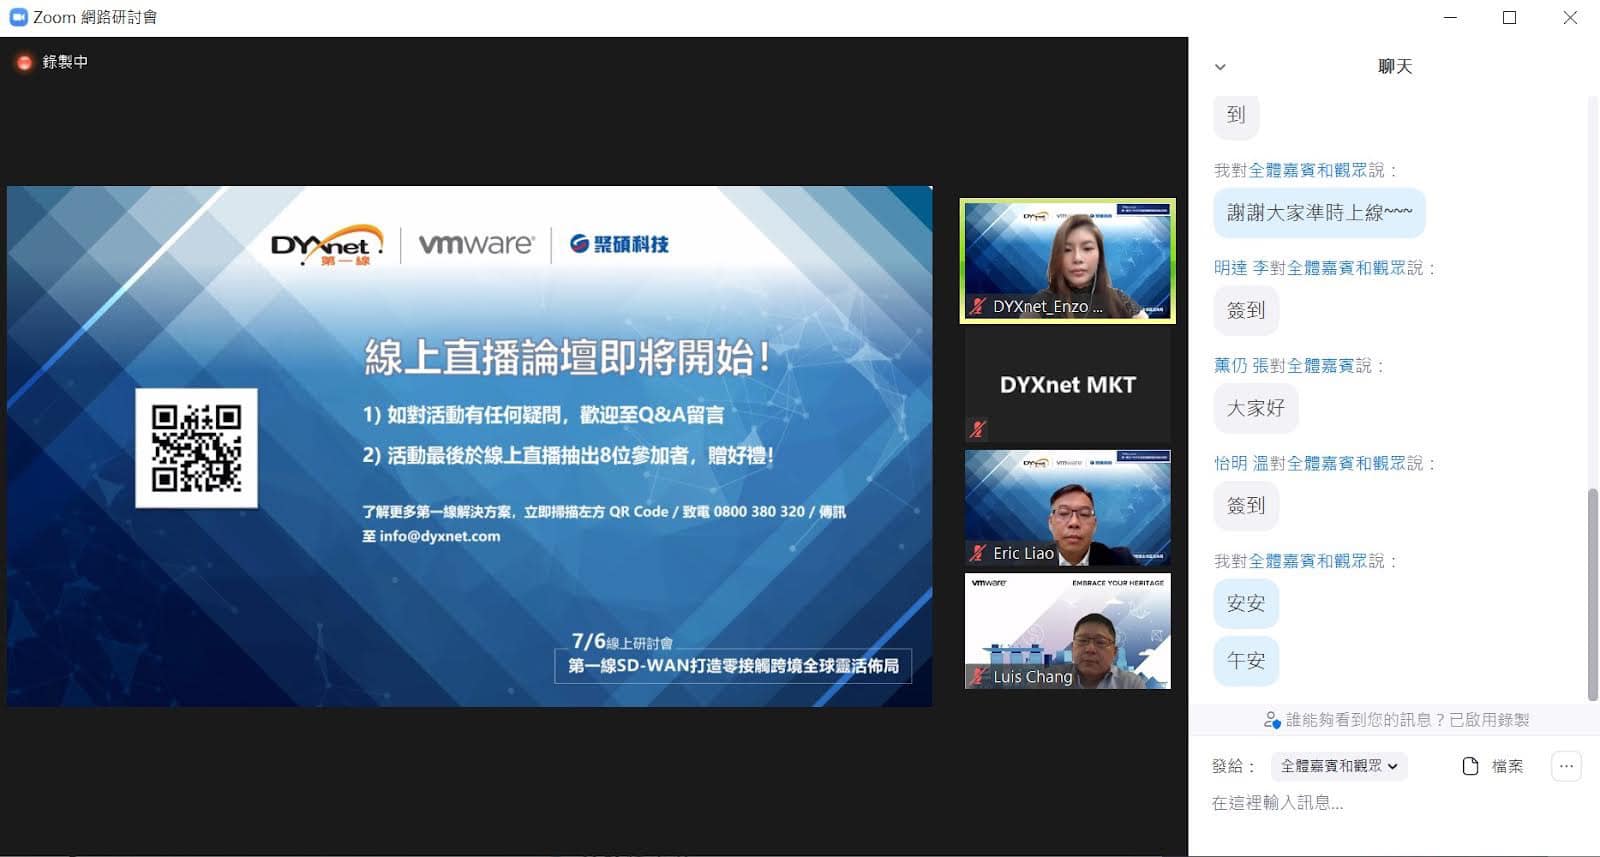Click the person-lock icon beside privacy notice
This screenshot has height=857, width=1600.
coord(1272,720)
